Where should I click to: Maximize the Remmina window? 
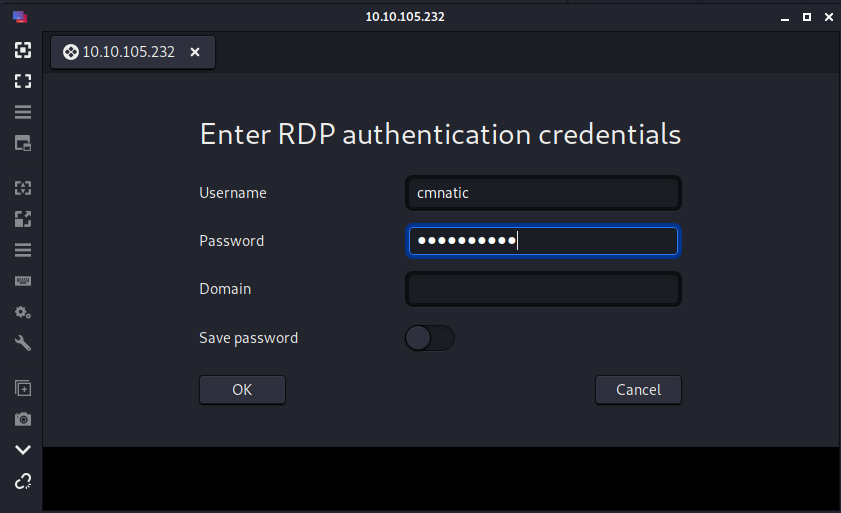click(807, 17)
